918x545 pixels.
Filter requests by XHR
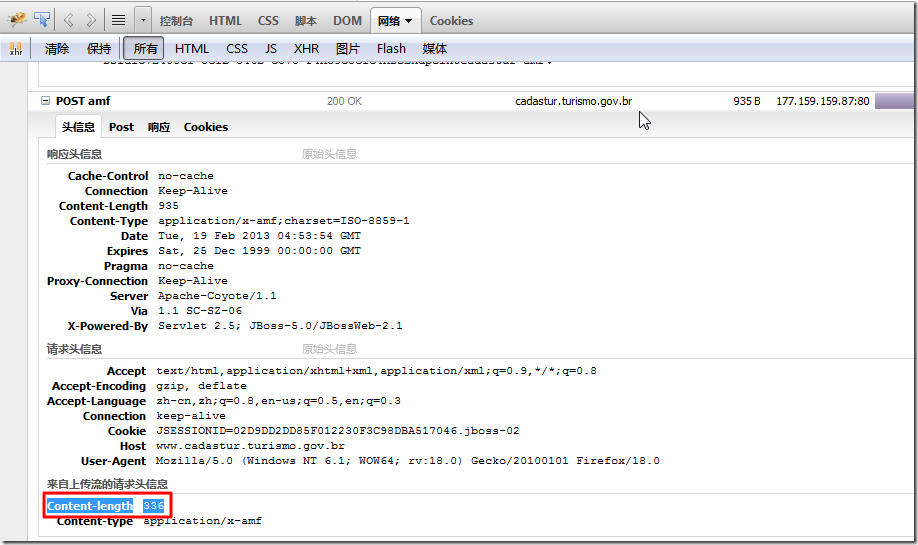point(306,48)
